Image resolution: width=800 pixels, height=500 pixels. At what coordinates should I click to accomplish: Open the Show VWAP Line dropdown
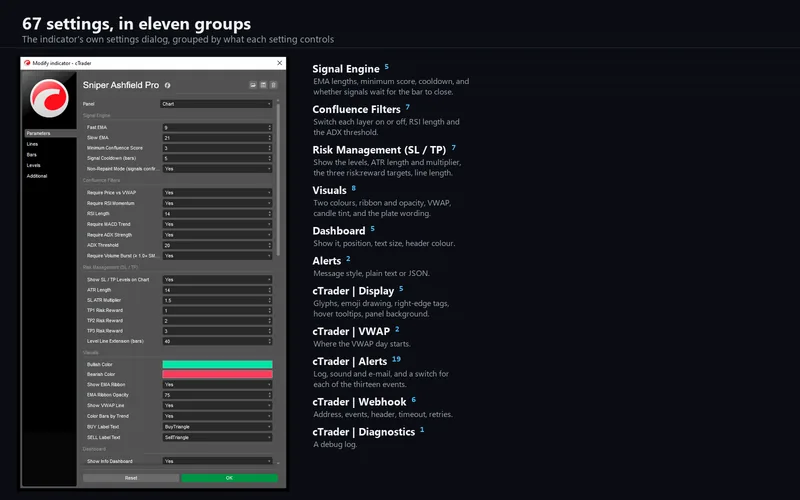tap(217, 405)
